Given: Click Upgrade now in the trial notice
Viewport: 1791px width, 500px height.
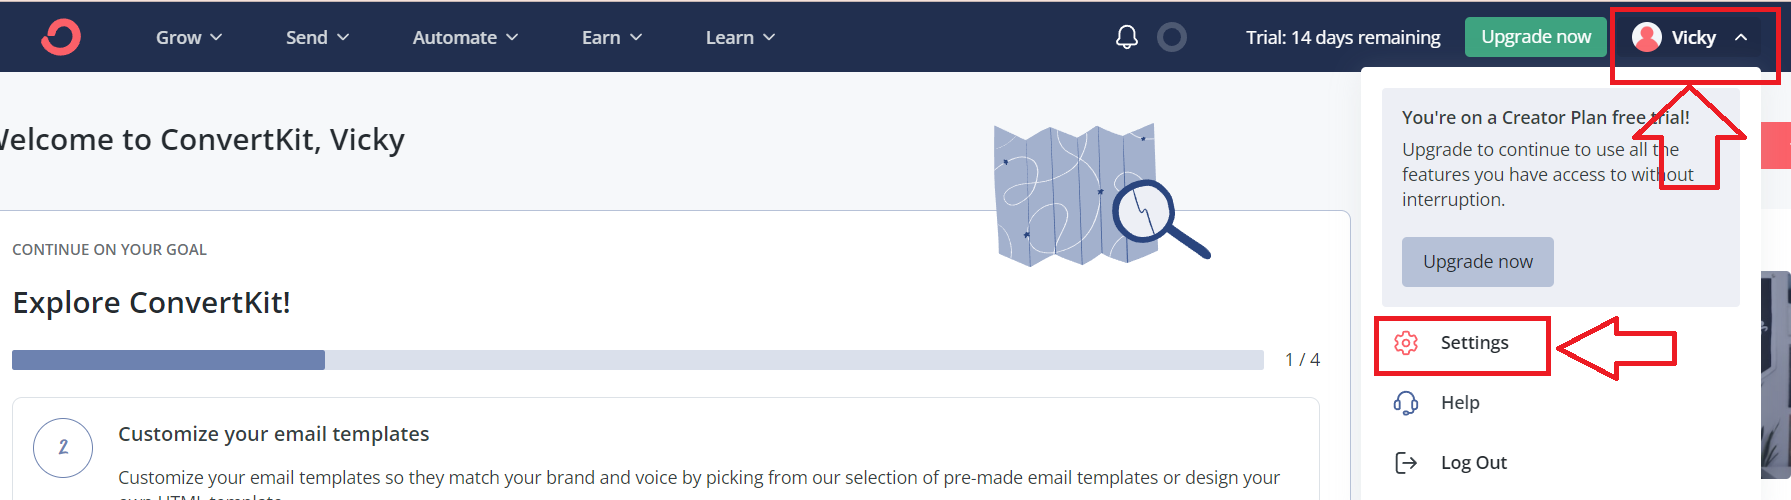Looking at the screenshot, I should (x=1478, y=262).
